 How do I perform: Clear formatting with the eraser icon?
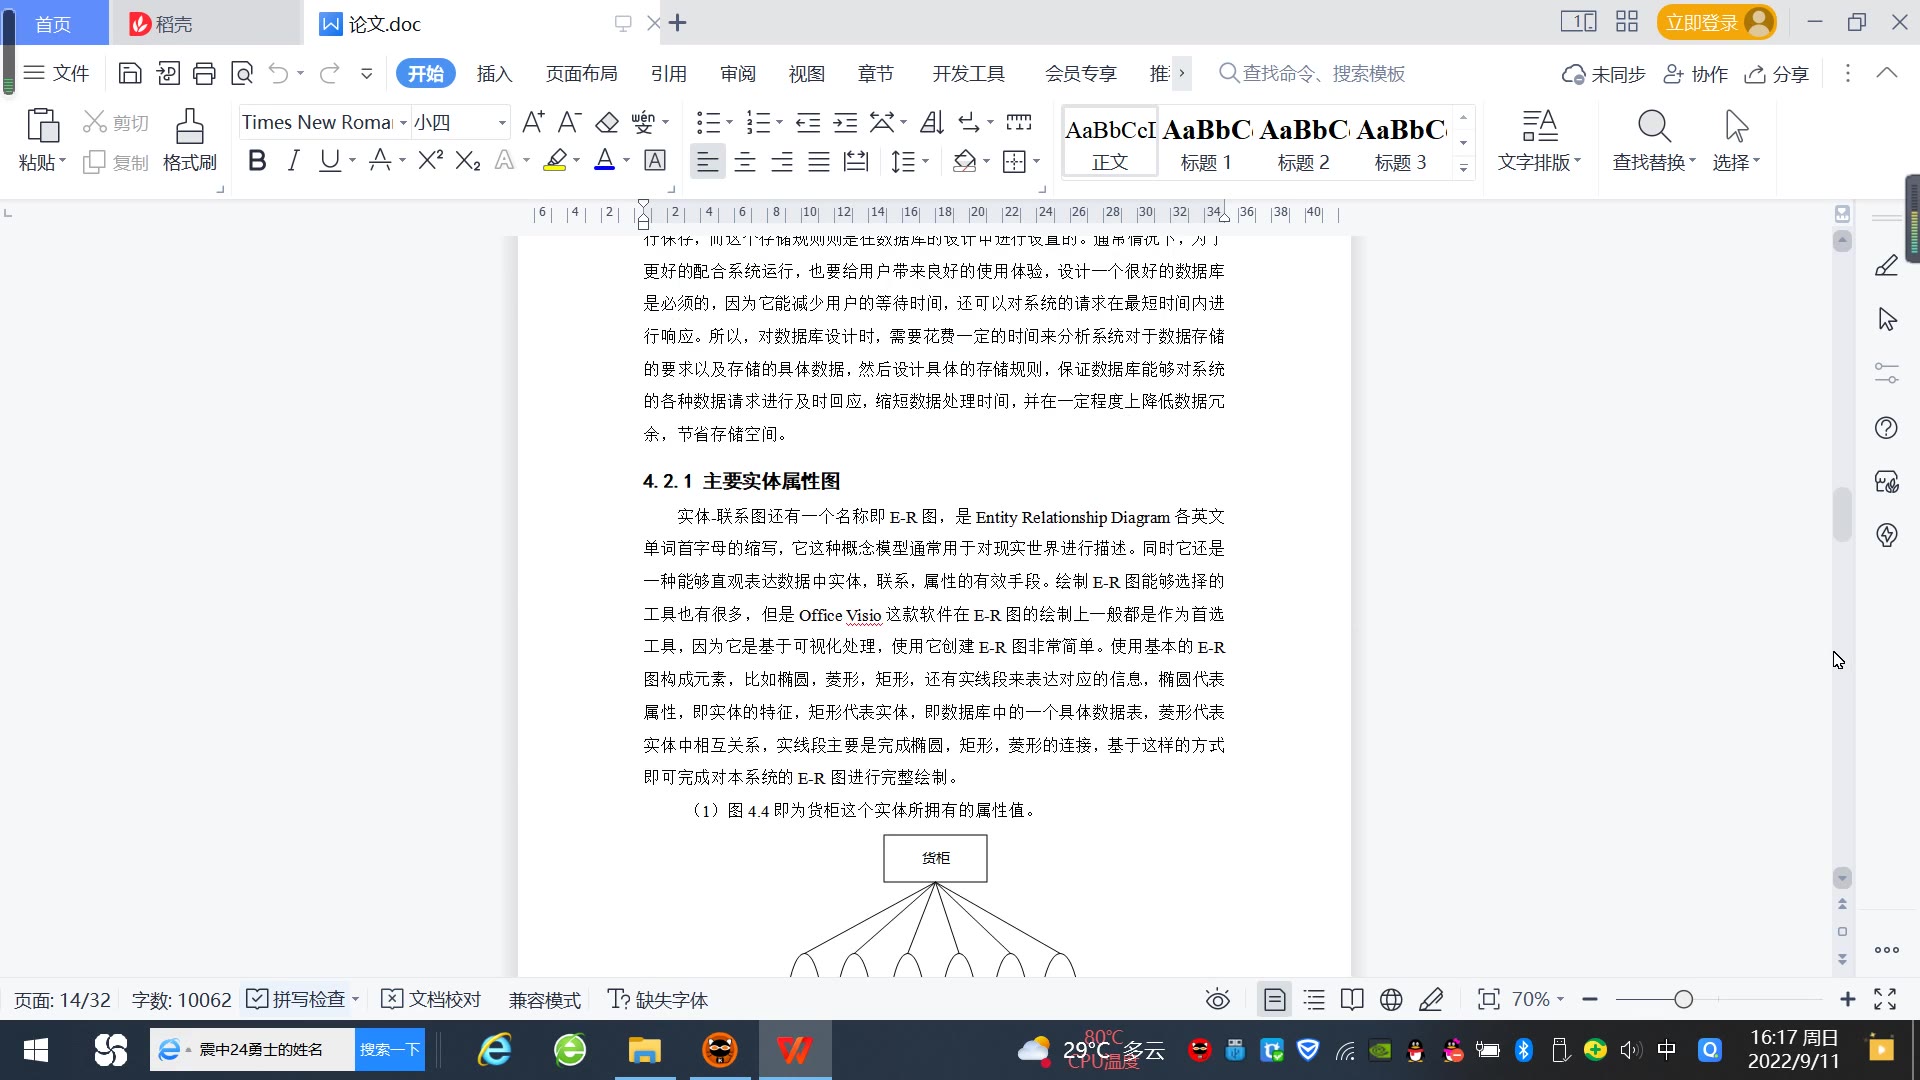click(607, 122)
